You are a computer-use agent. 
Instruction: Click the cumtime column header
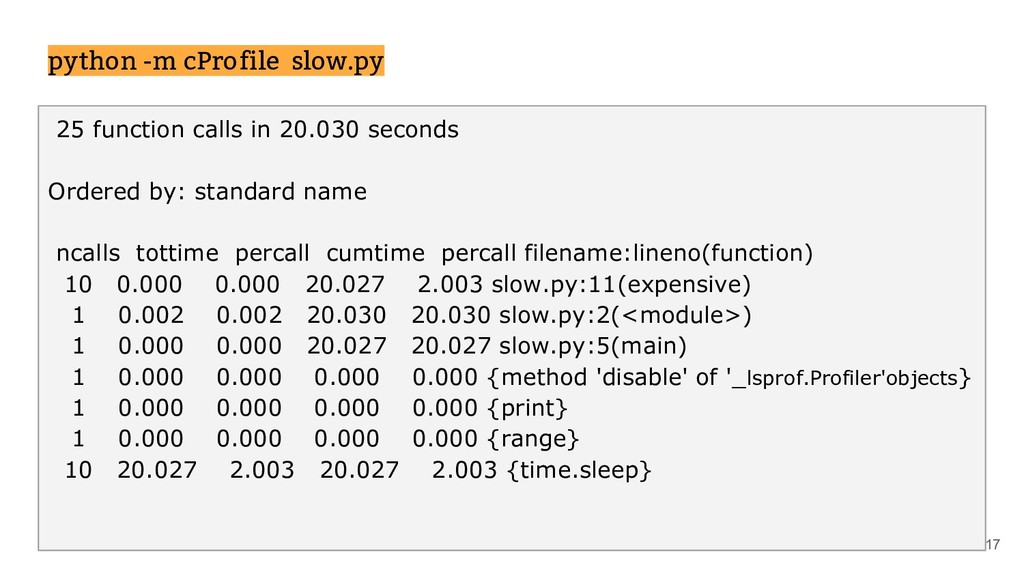pos(376,253)
